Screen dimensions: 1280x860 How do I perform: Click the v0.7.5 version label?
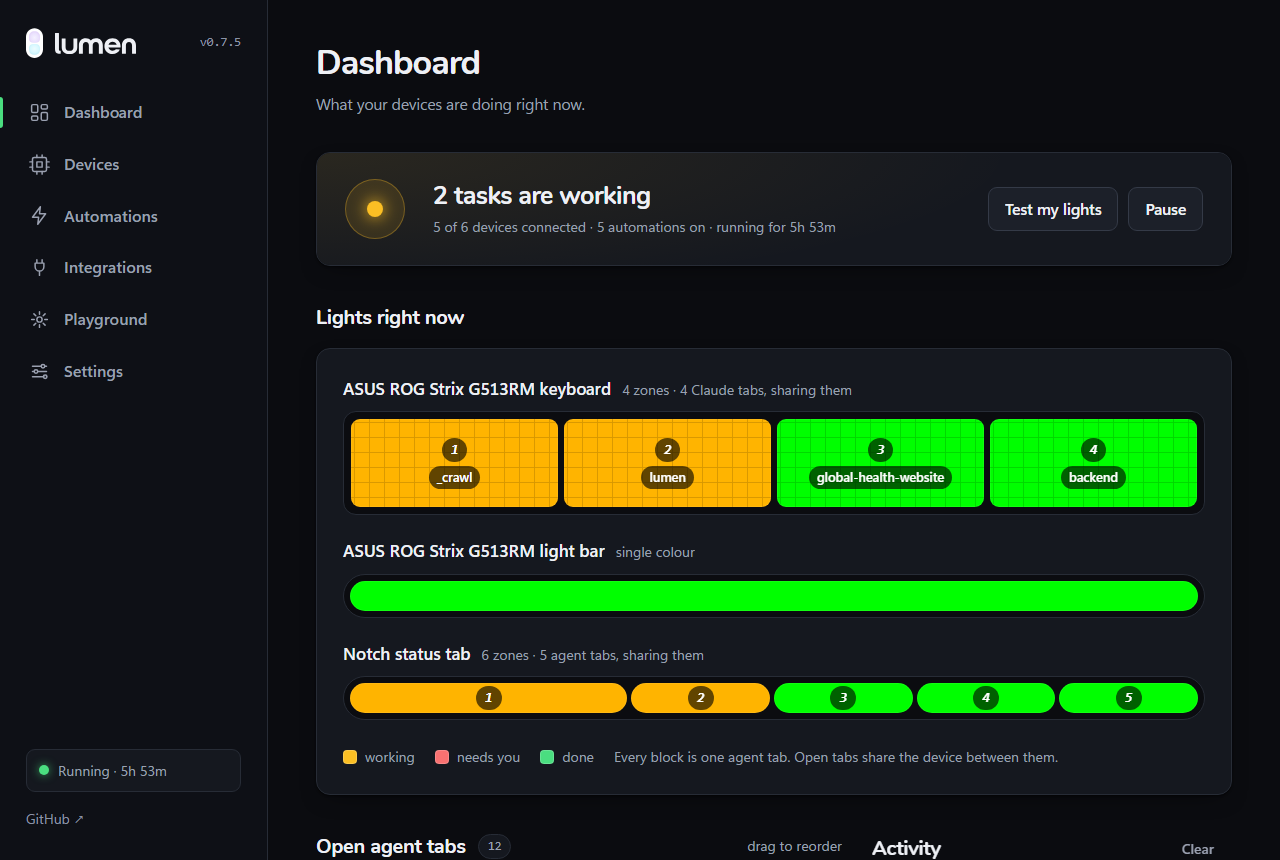[x=220, y=43]
